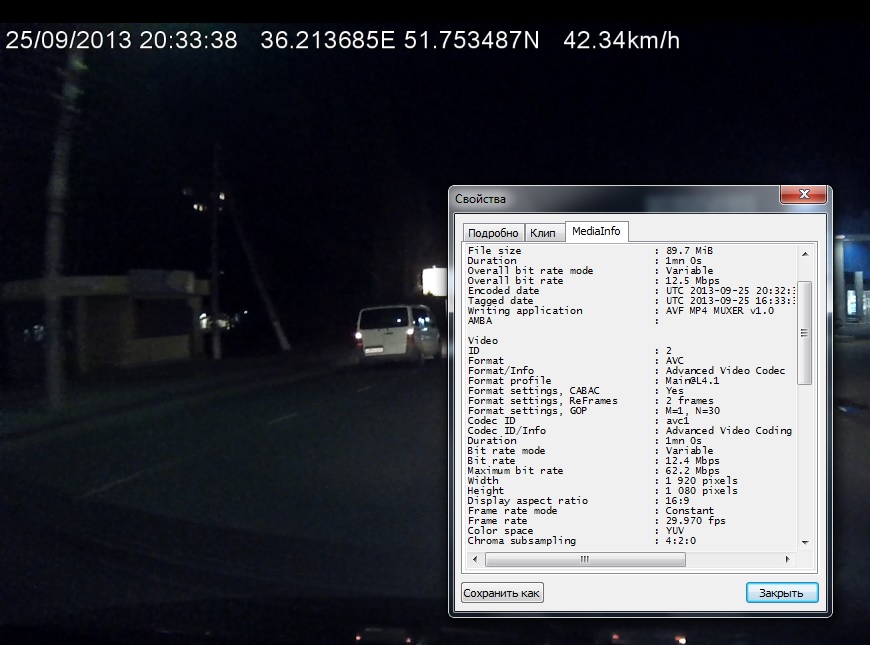Select the MediaInfo tab
The width and height of the screenshot is (870, 645).
[x=596, y=231]
